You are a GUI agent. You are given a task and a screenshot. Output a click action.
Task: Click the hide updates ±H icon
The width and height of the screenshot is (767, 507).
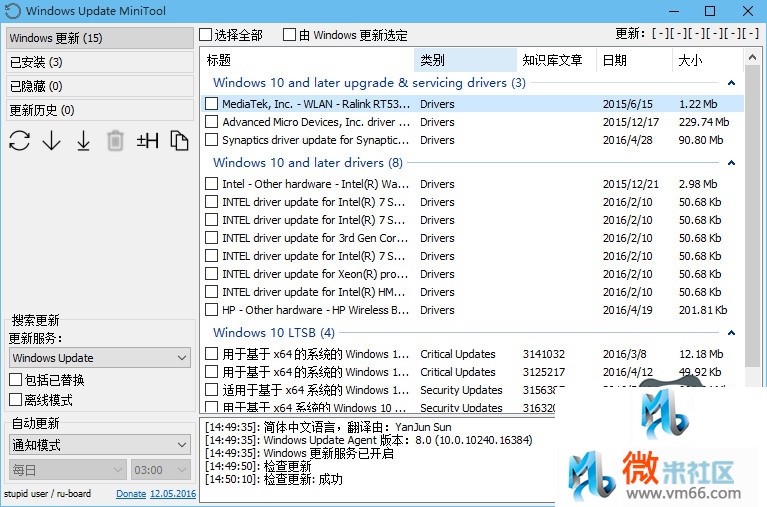tap(147, 141)
